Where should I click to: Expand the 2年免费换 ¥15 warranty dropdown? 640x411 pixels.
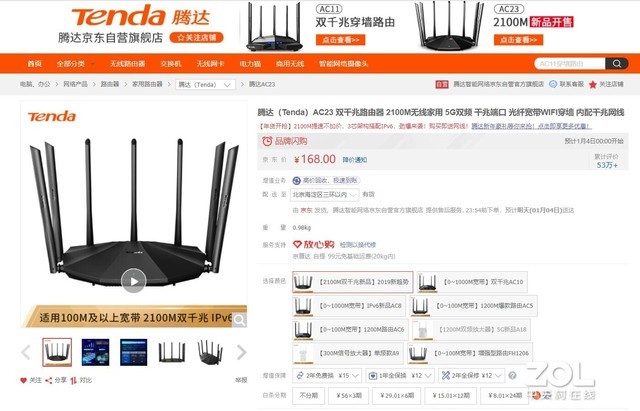pos(327,375)
